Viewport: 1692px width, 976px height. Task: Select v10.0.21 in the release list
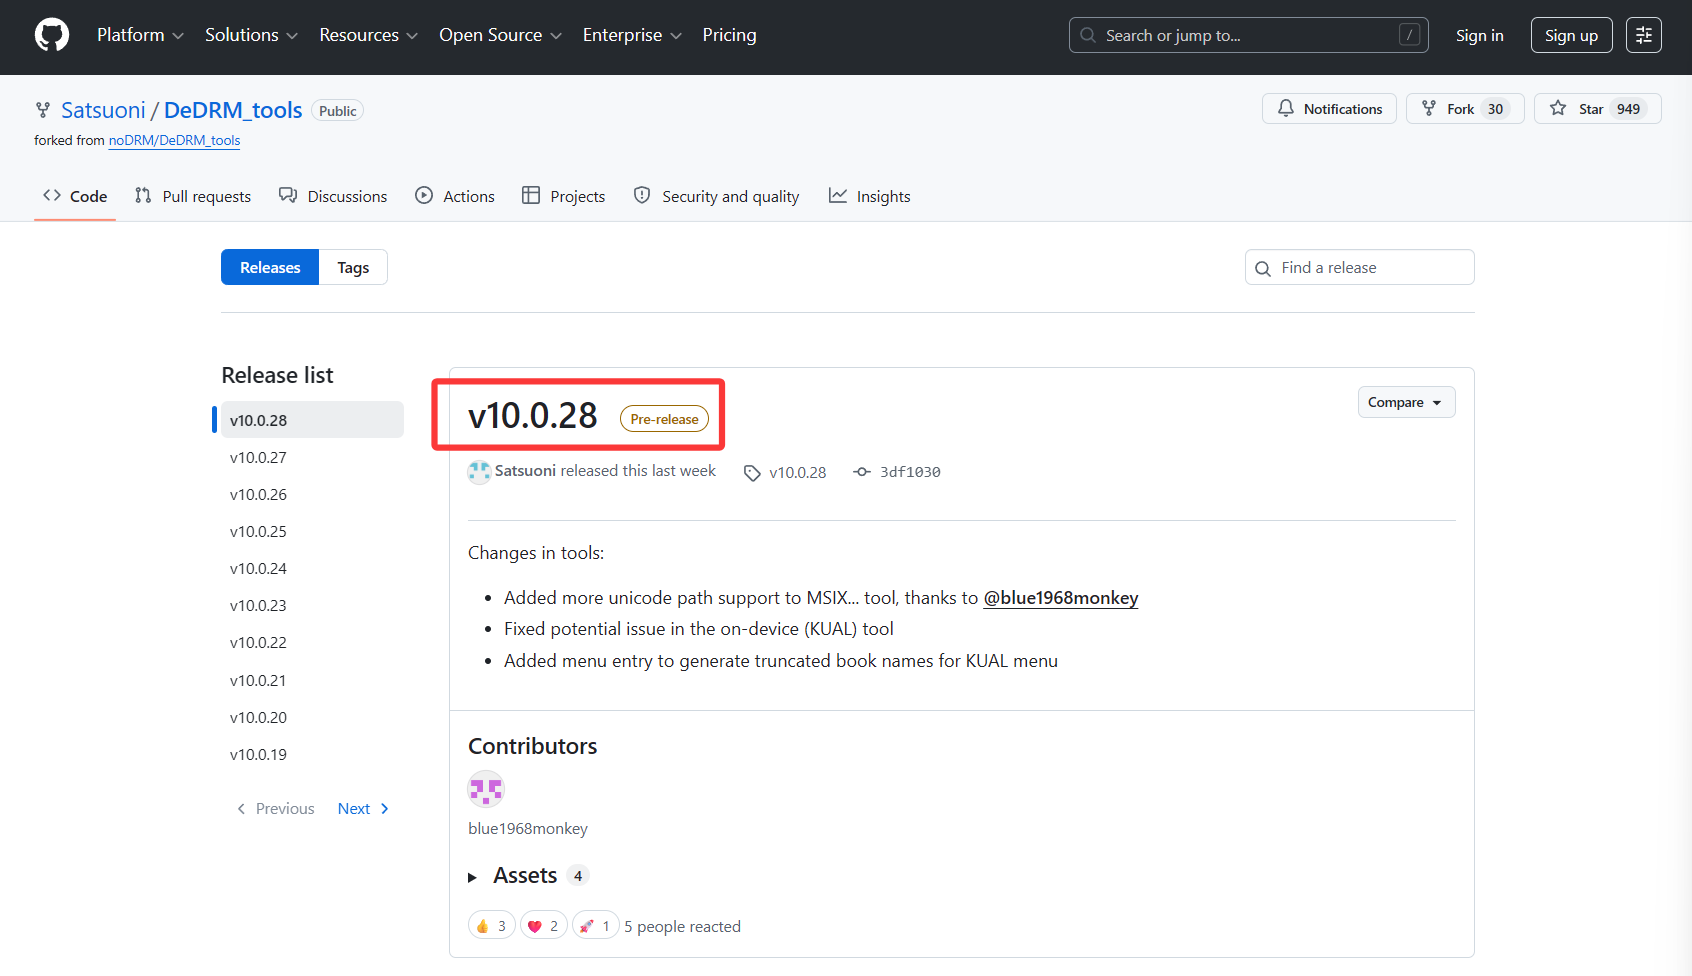coord(312,680)
